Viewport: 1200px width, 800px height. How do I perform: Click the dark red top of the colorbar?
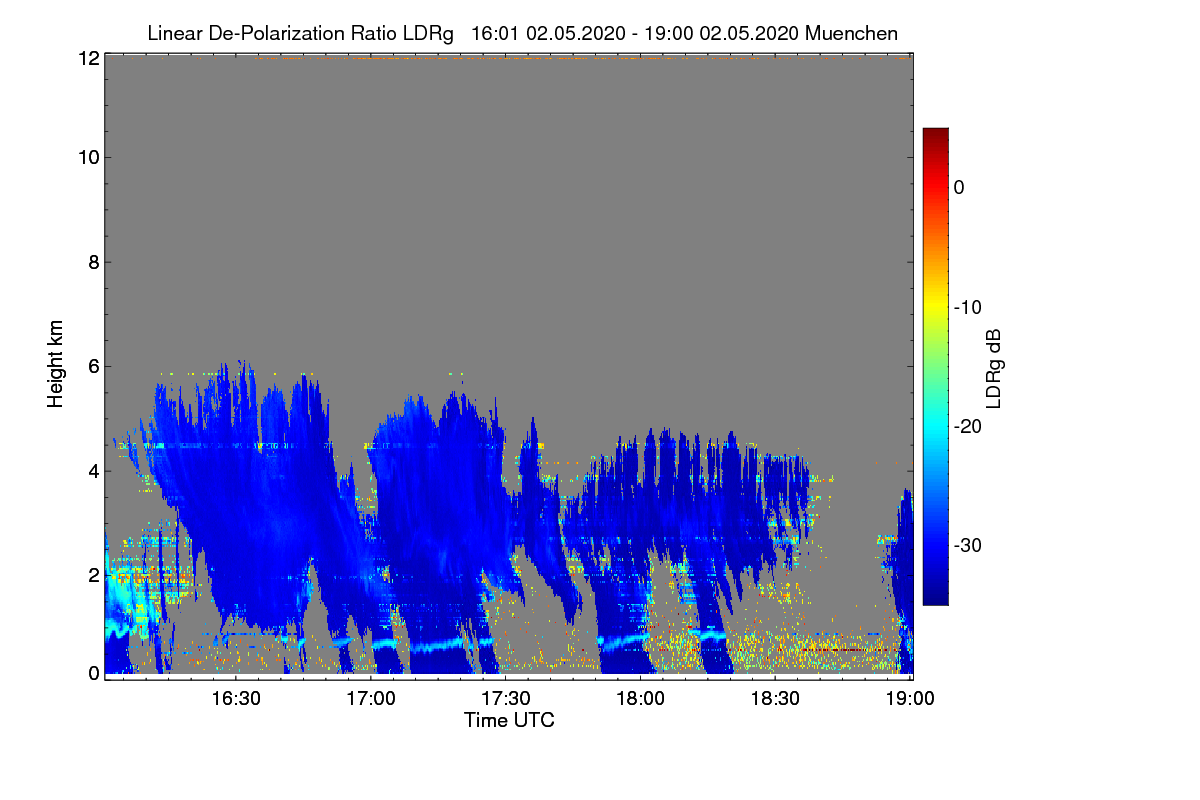pyautogui.click(x=935, y=135)
